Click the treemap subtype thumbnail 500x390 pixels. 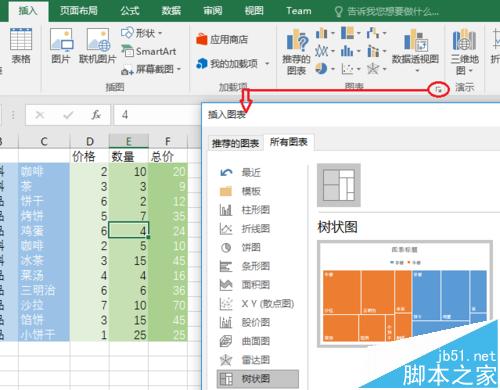[339, 185]
